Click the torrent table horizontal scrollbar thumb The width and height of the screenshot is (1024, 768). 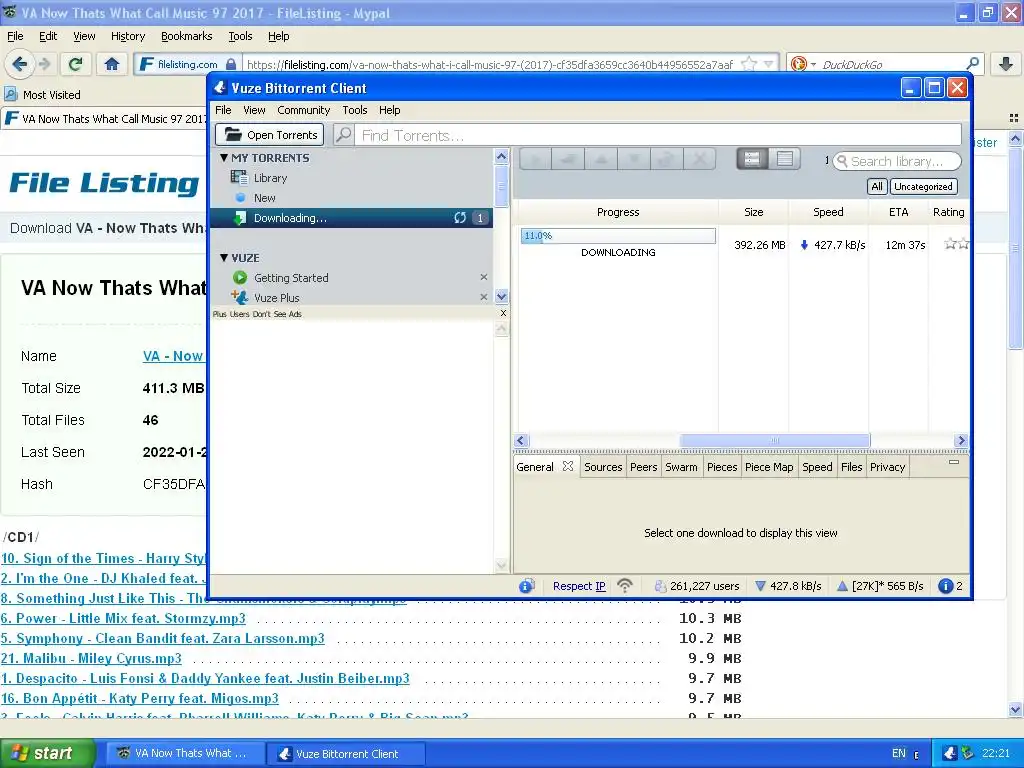point(775,441)
